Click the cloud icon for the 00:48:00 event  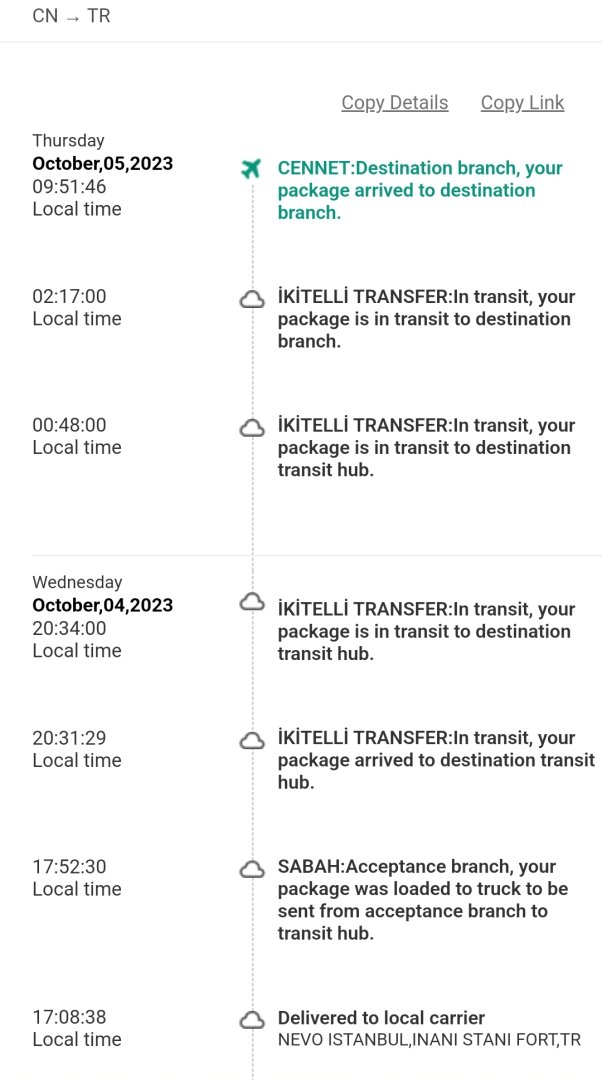click(252, 428)
